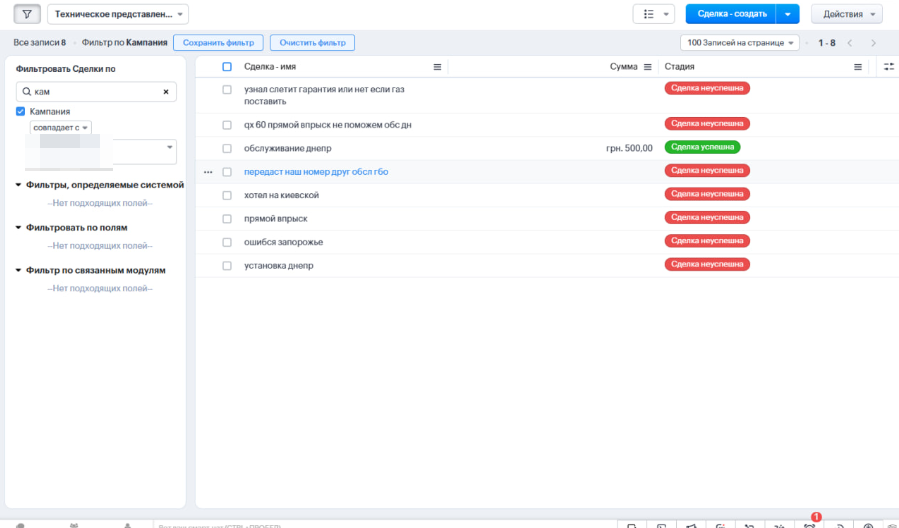Click the Сохранить фильтр button
The image size is (899, 528).
(x=218, y=43)
